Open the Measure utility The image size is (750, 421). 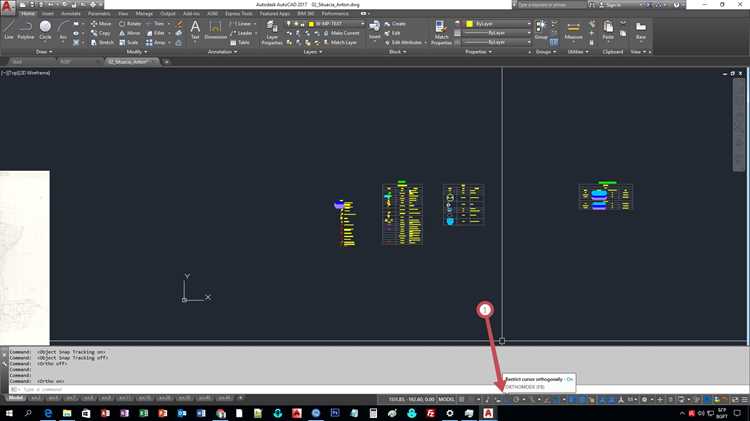click(x=574, y=30)
